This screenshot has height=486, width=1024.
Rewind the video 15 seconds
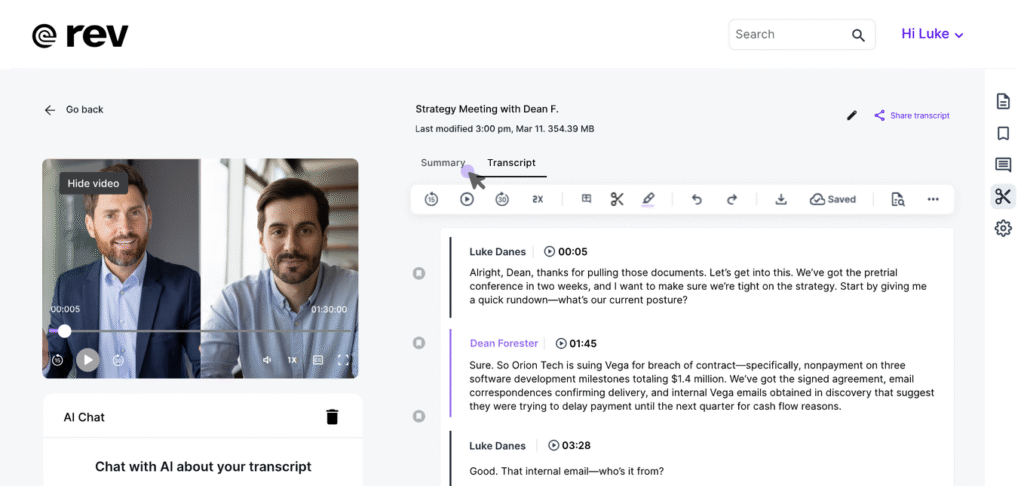point(57,360)
